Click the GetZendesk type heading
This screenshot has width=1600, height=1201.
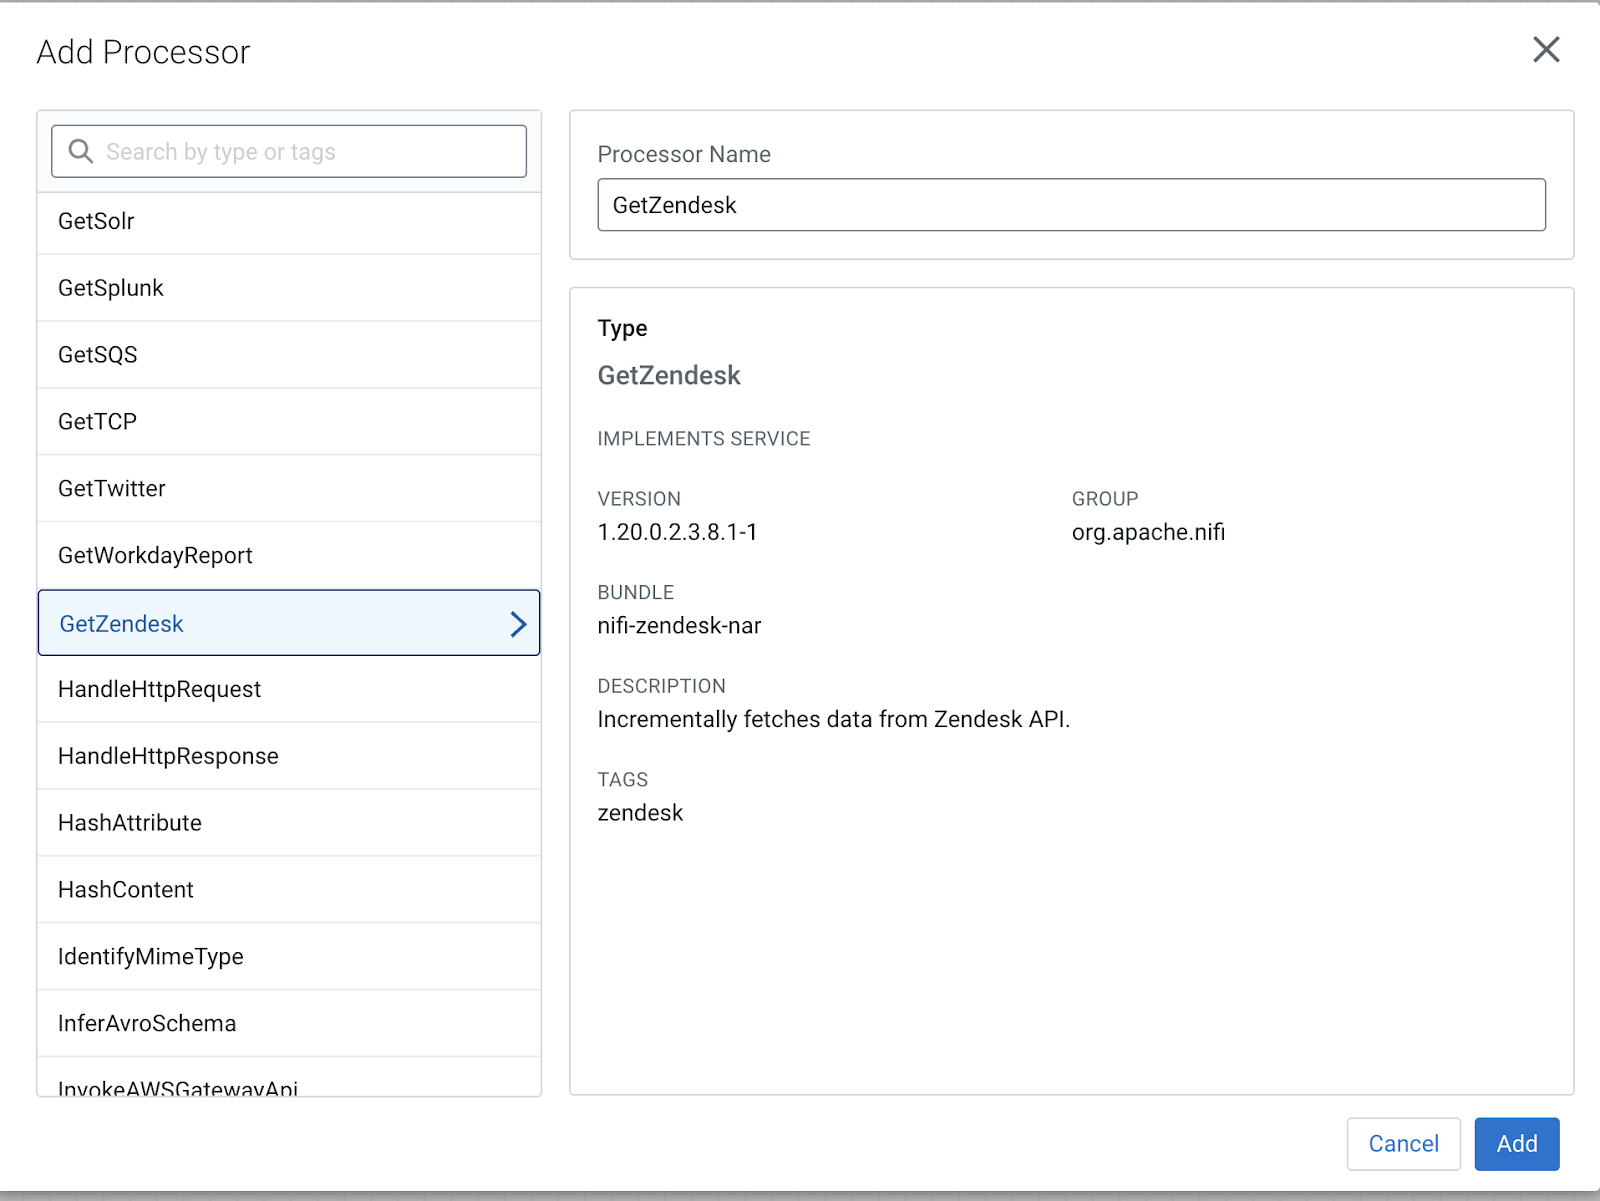click(x=669, y=375)
